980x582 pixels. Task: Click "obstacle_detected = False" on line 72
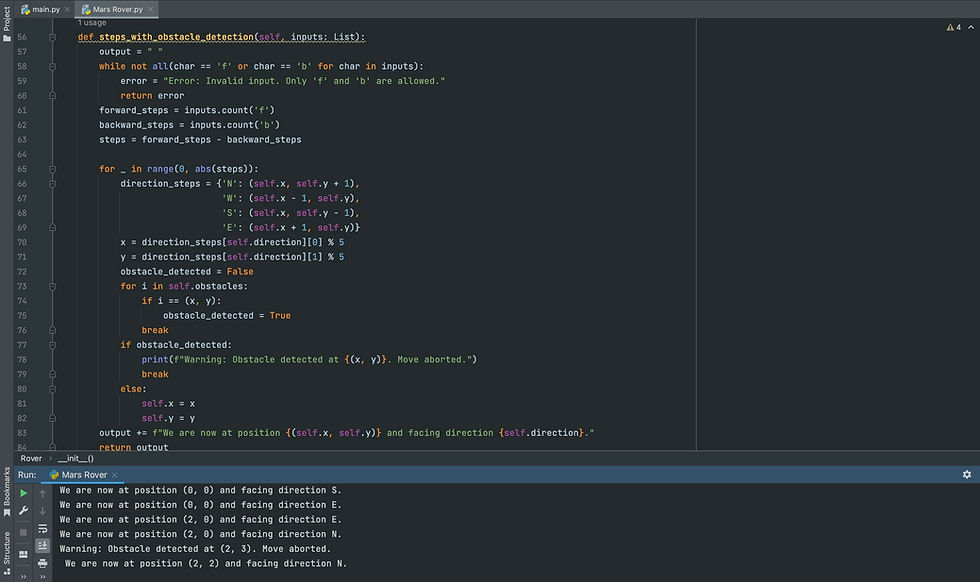[187, 272]
